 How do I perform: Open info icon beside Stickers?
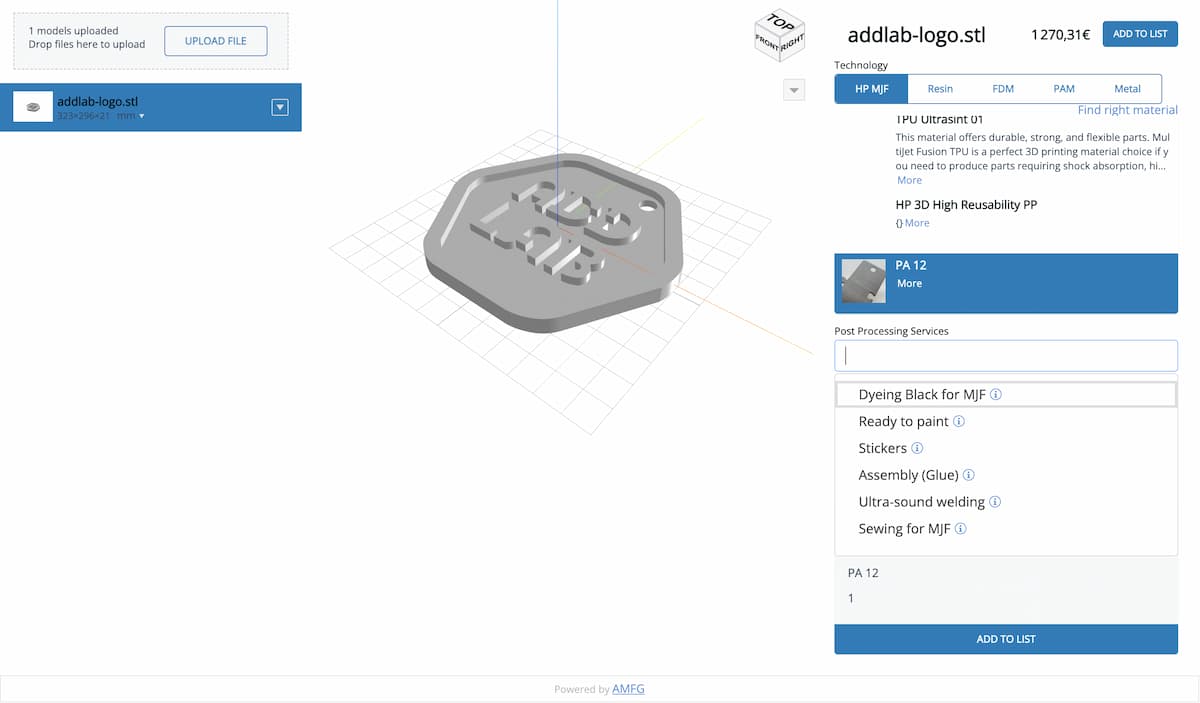(917, 449)
